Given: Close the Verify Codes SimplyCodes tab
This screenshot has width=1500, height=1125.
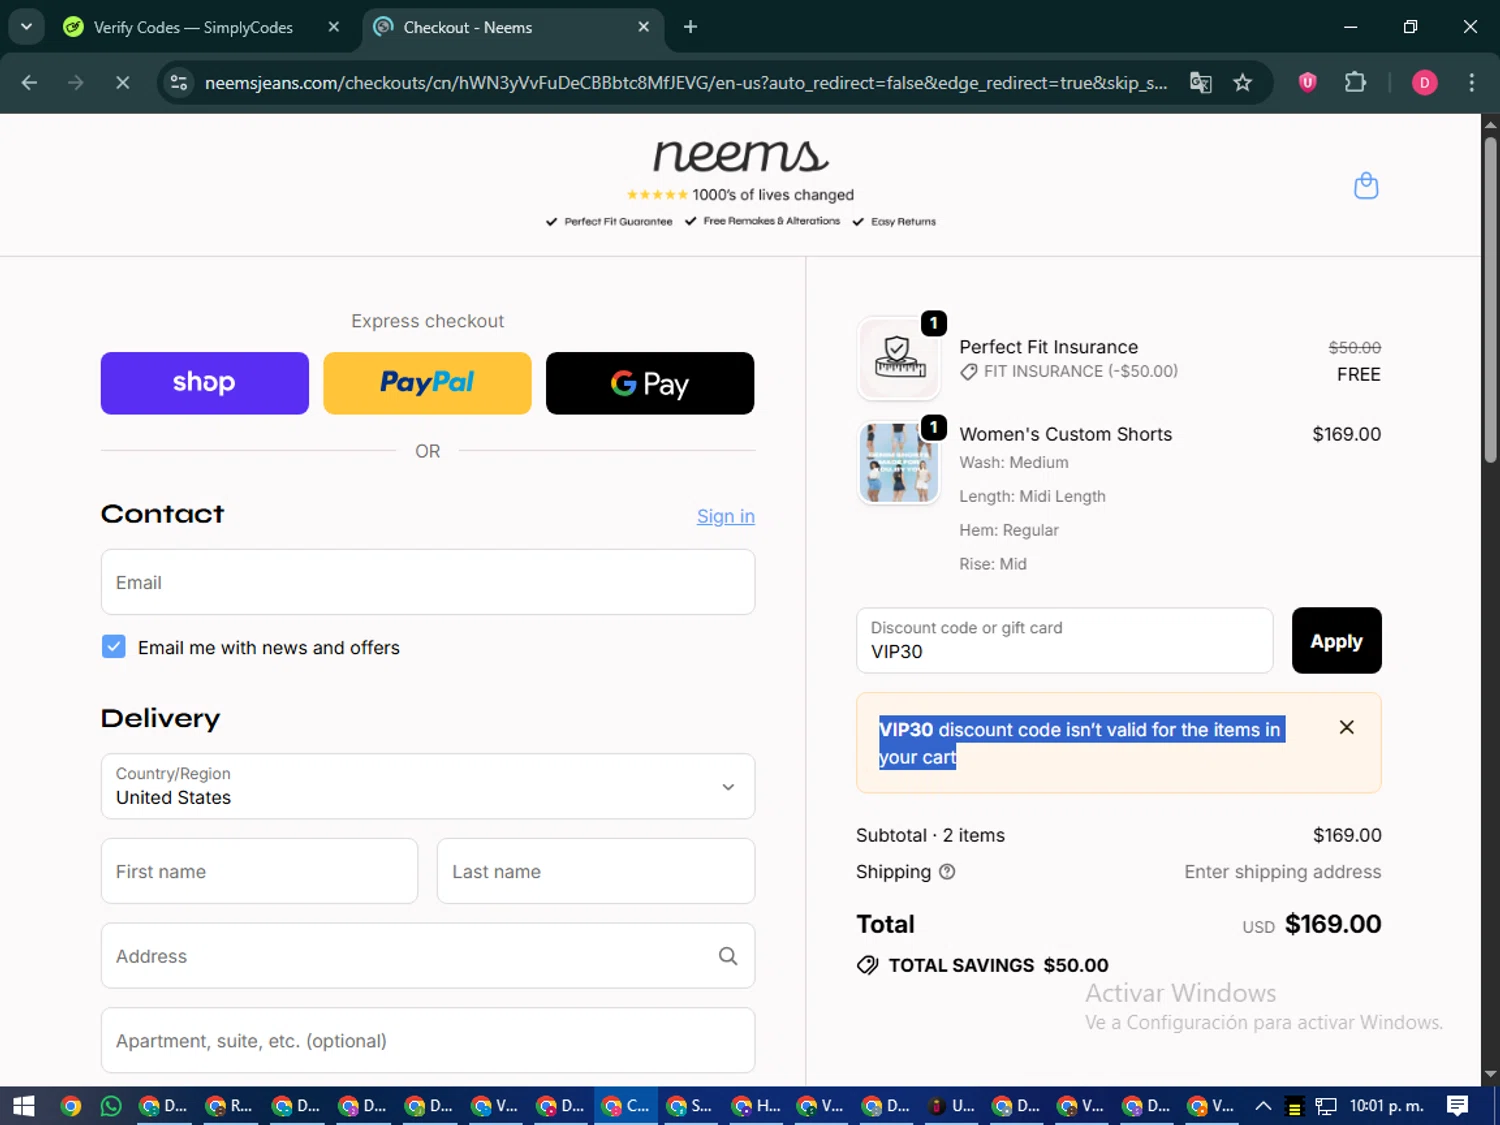Looking at the screenshot, I should (x=334, y=27).
